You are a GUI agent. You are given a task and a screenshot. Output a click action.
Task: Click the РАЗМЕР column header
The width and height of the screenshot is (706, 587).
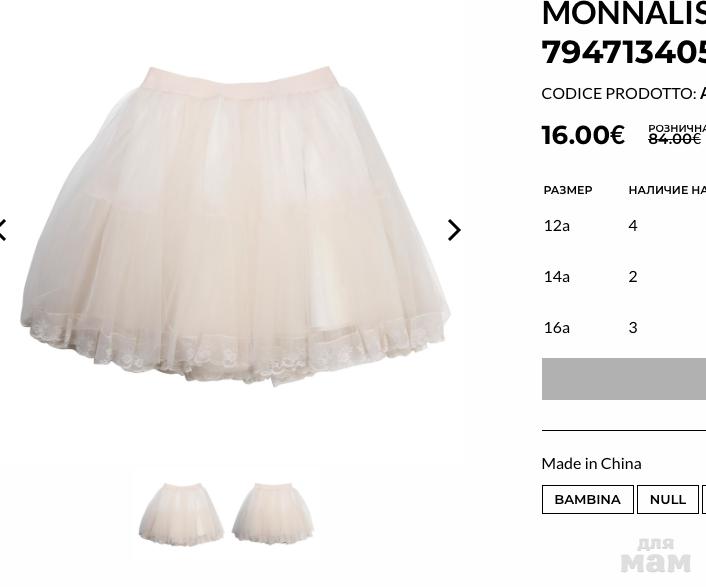pyautogui.click(x=568, y=190)
